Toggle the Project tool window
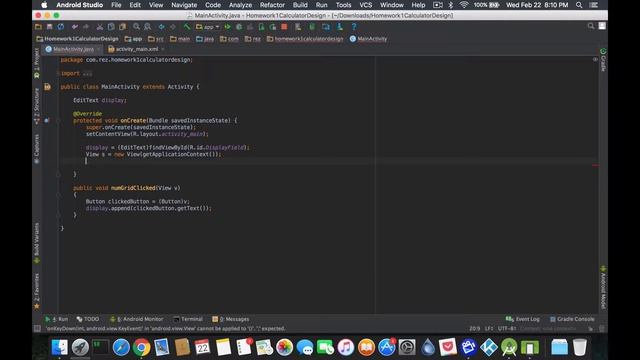640x360 pixels. click(x=37, y=63)
